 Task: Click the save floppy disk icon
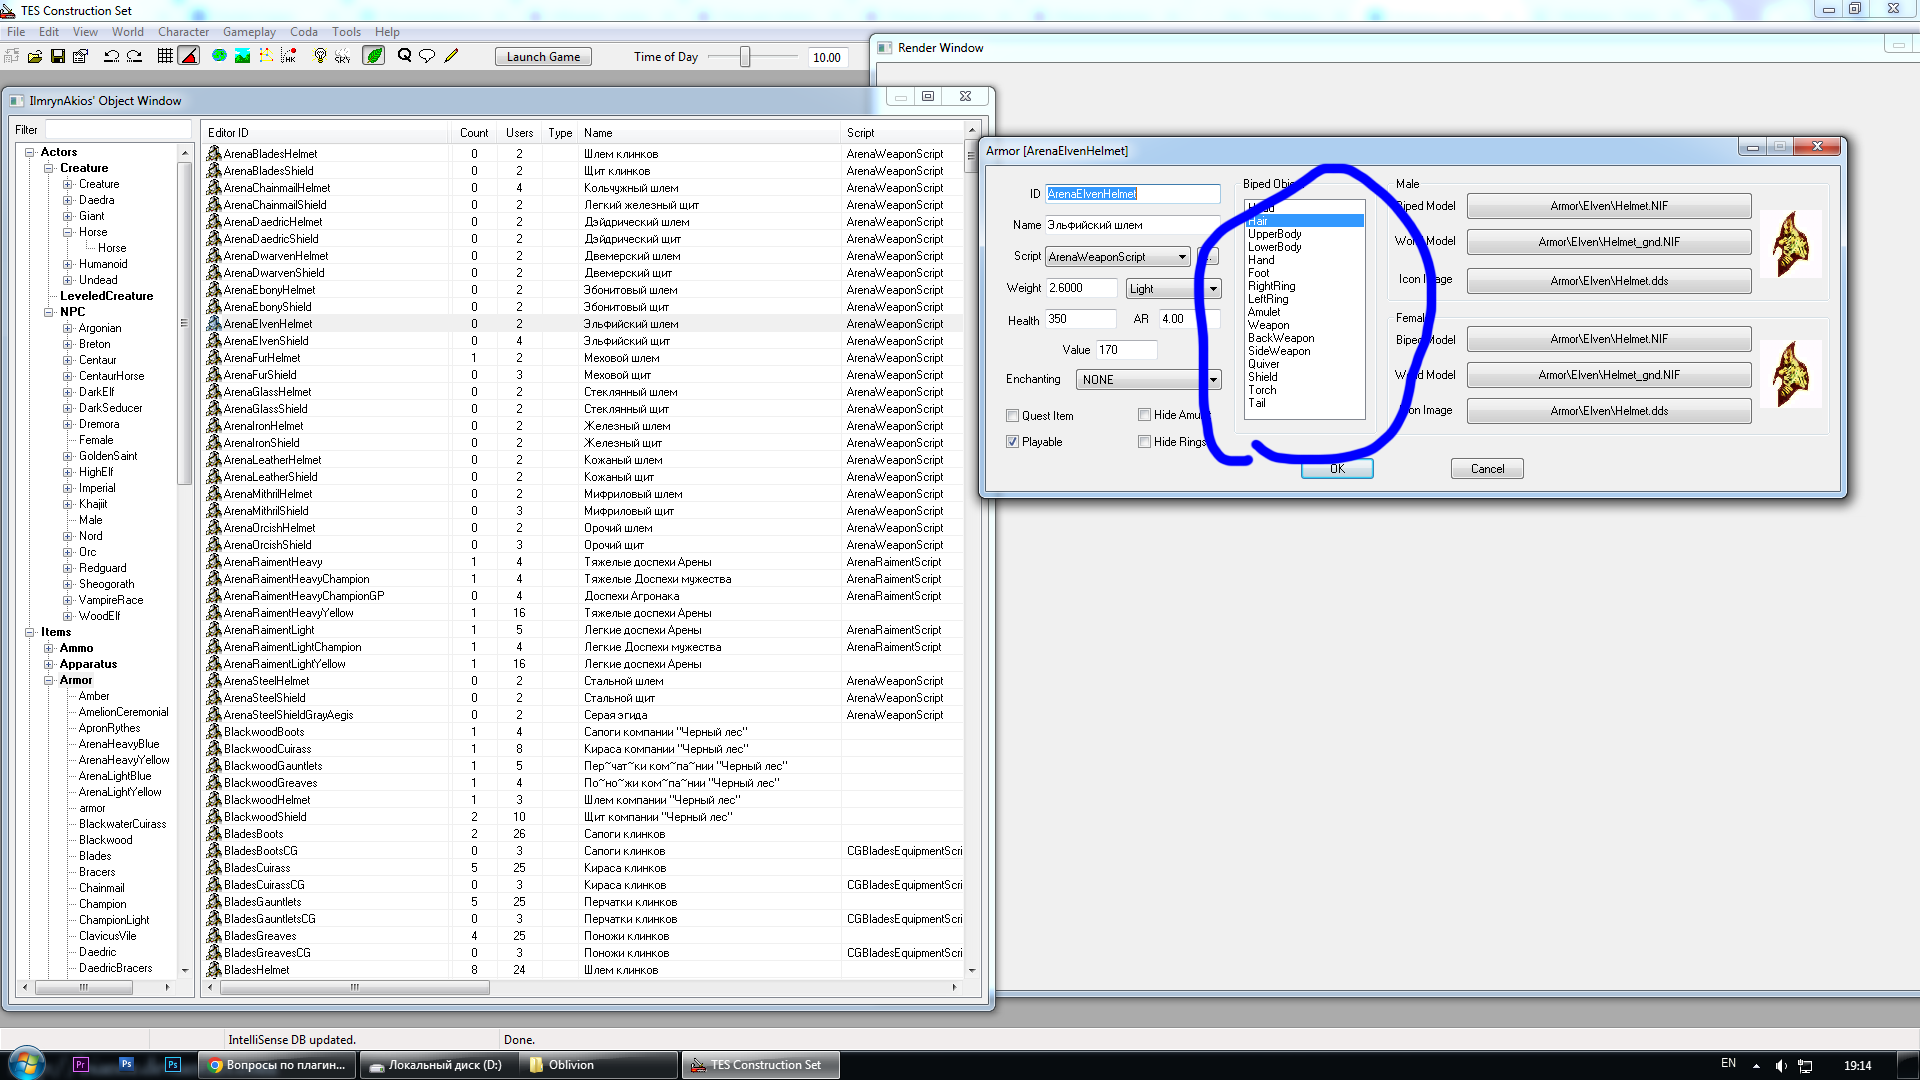tap(58, 57)
